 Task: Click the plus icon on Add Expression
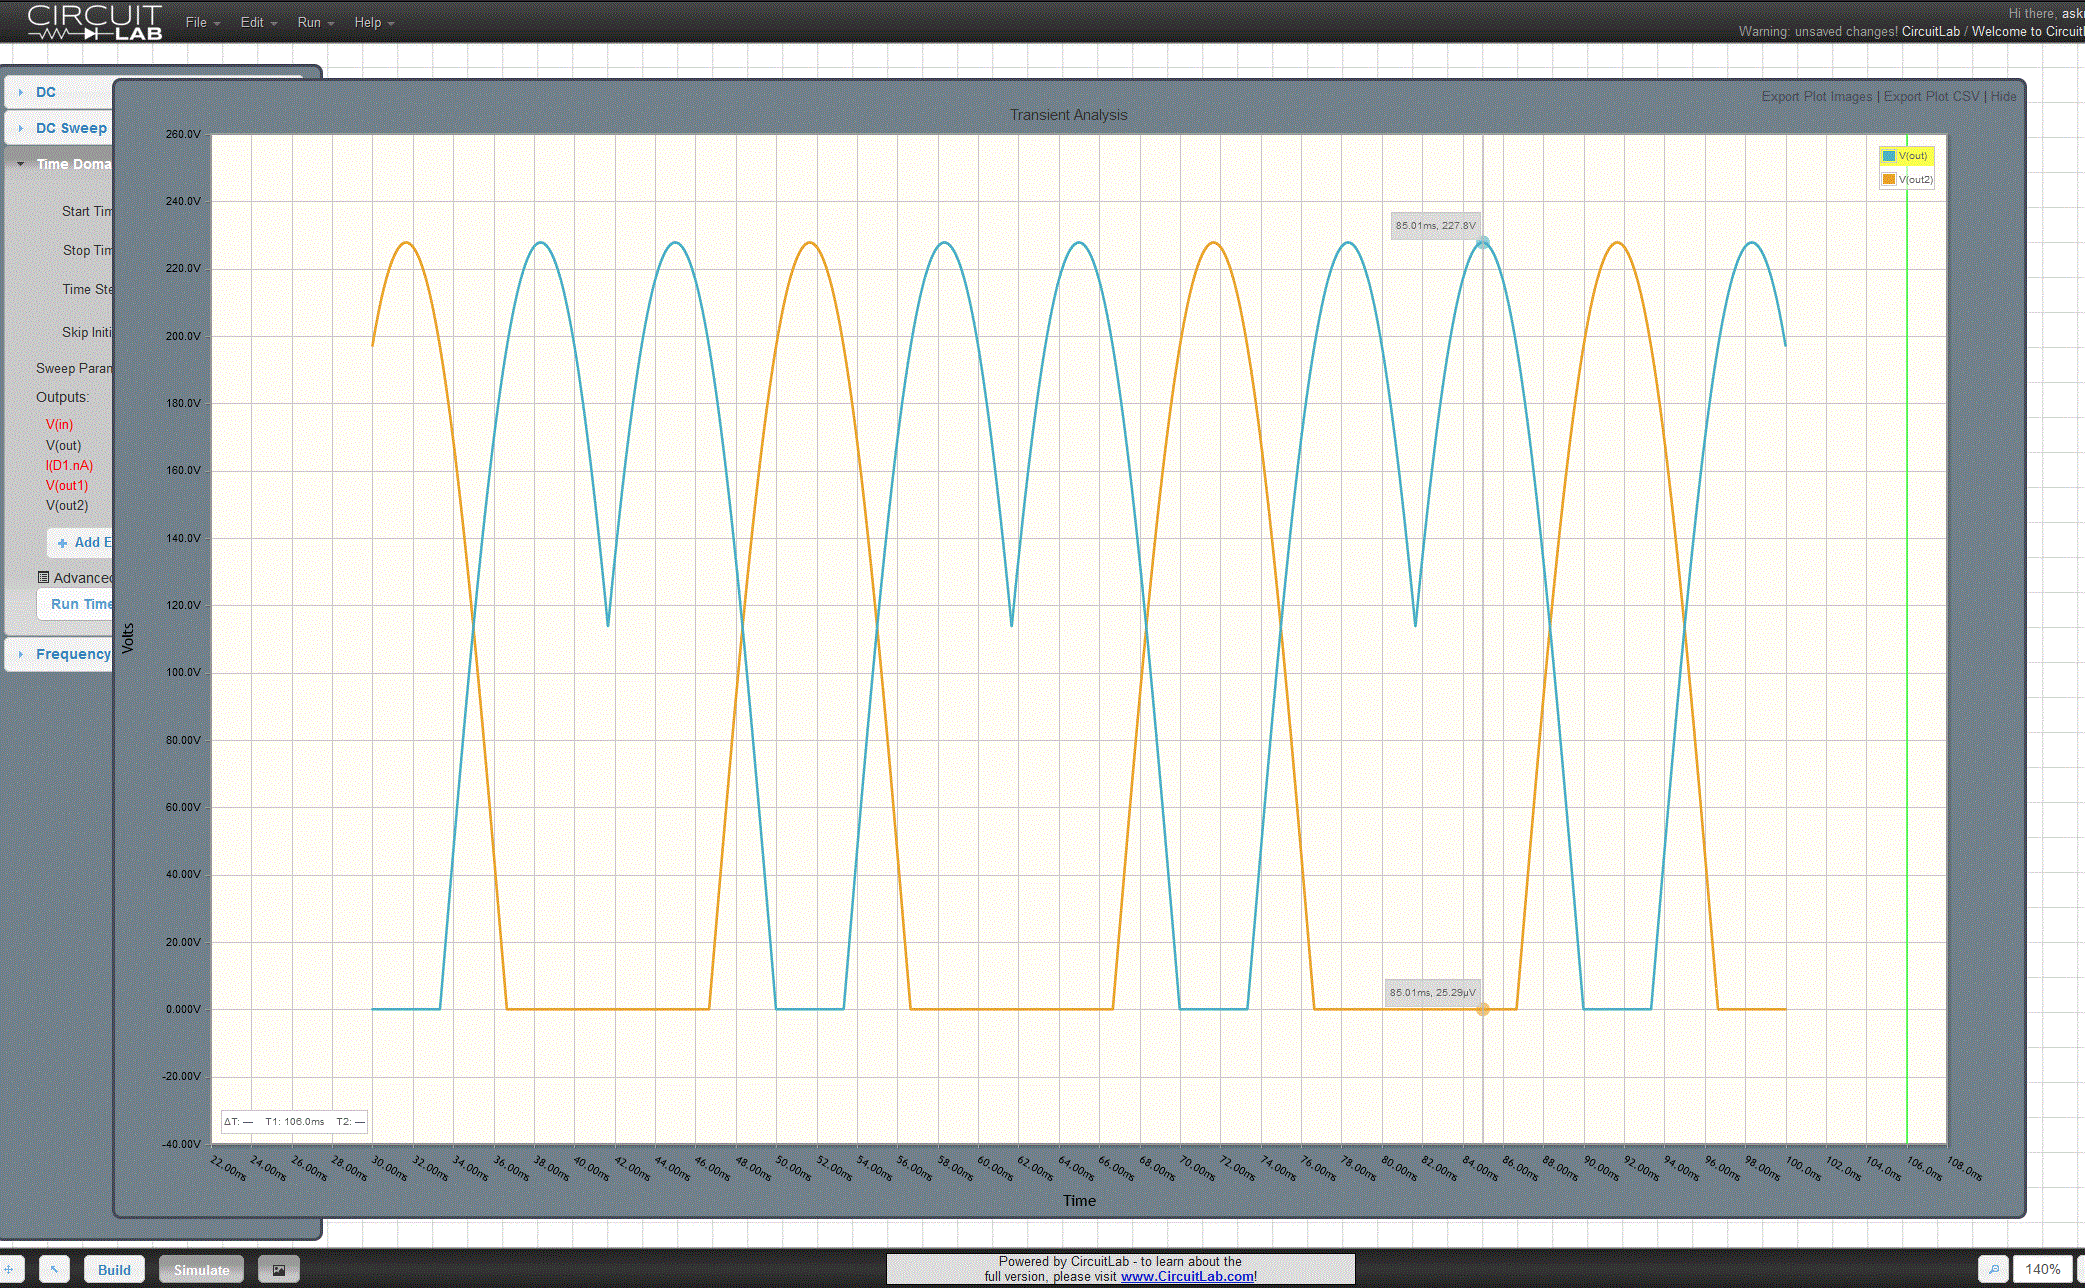coord(62,543)
